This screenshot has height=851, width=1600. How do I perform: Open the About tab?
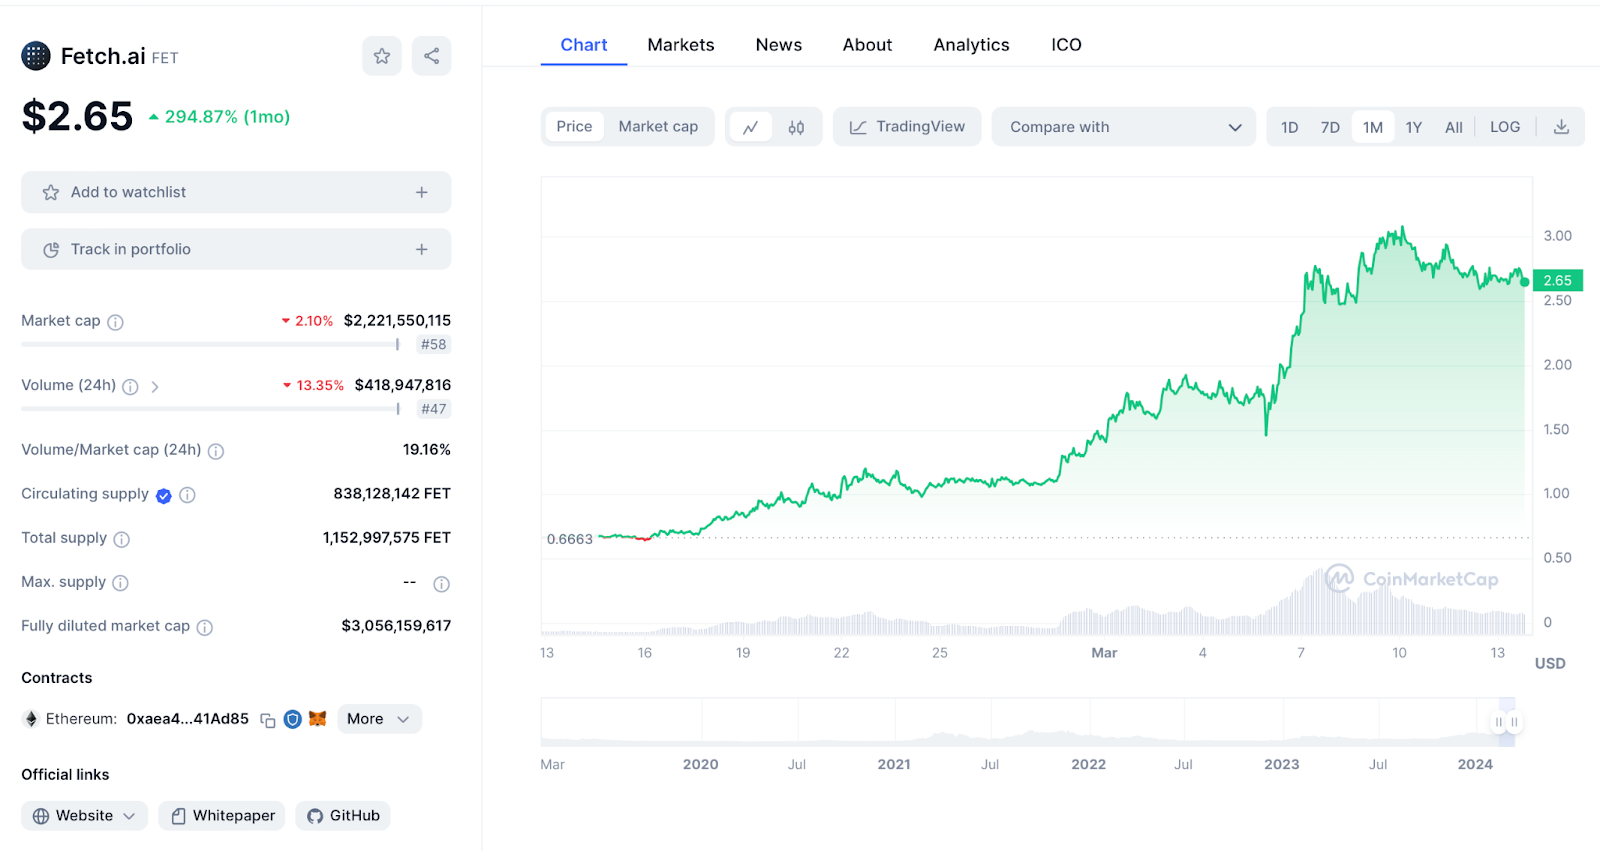click(867, 45)
